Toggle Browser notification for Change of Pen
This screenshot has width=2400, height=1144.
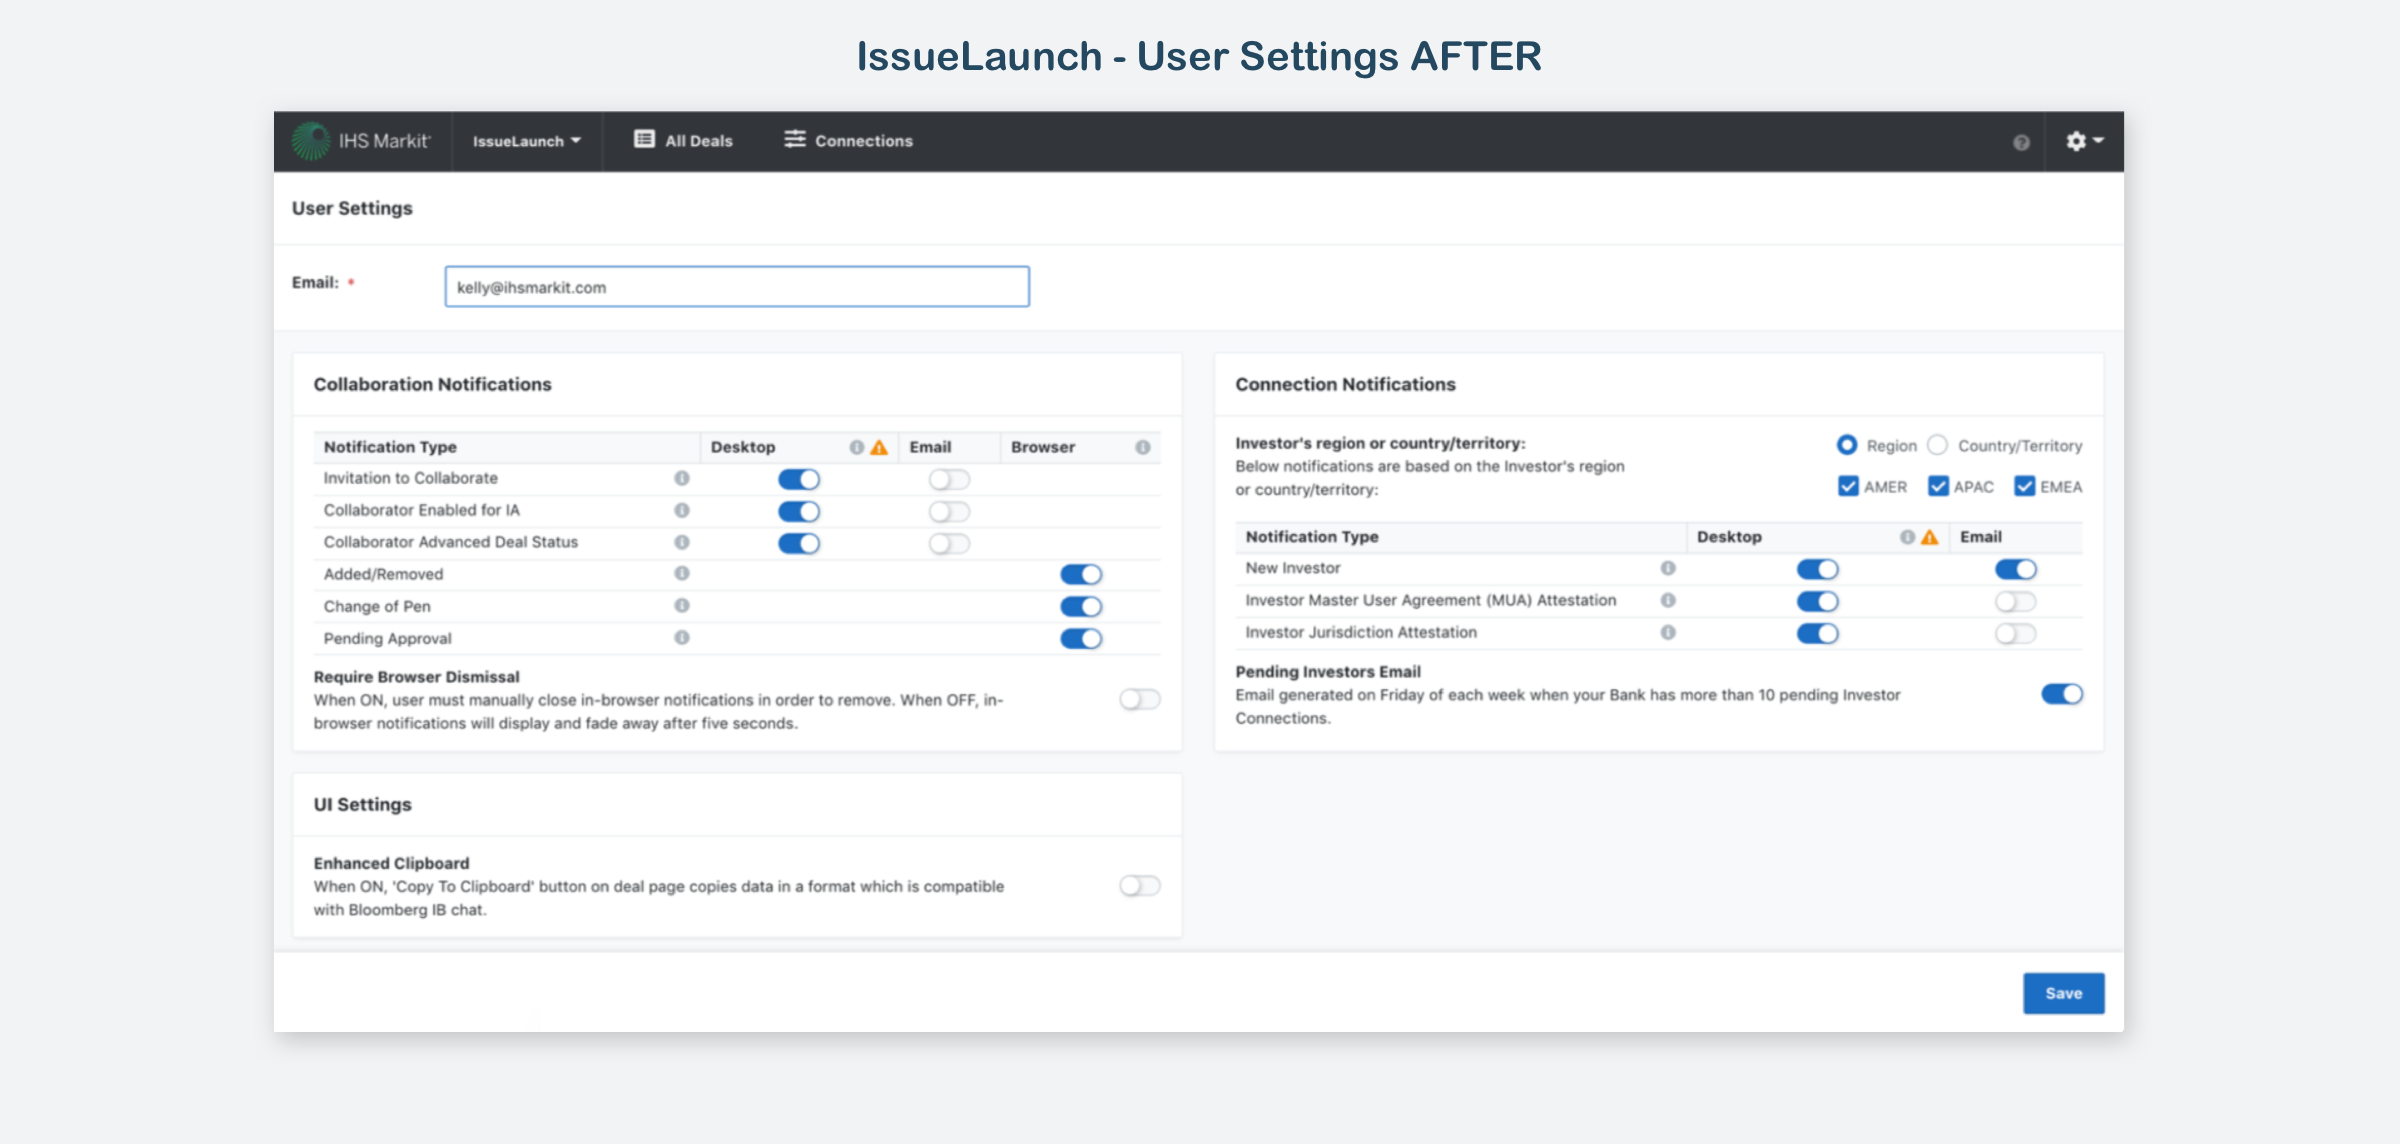(x=1081, y=607)
